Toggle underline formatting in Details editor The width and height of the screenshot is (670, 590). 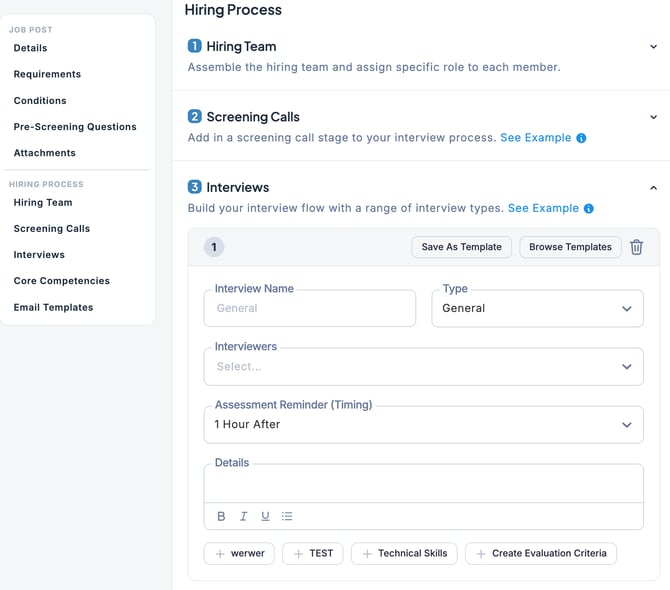[x=265, y=516]
